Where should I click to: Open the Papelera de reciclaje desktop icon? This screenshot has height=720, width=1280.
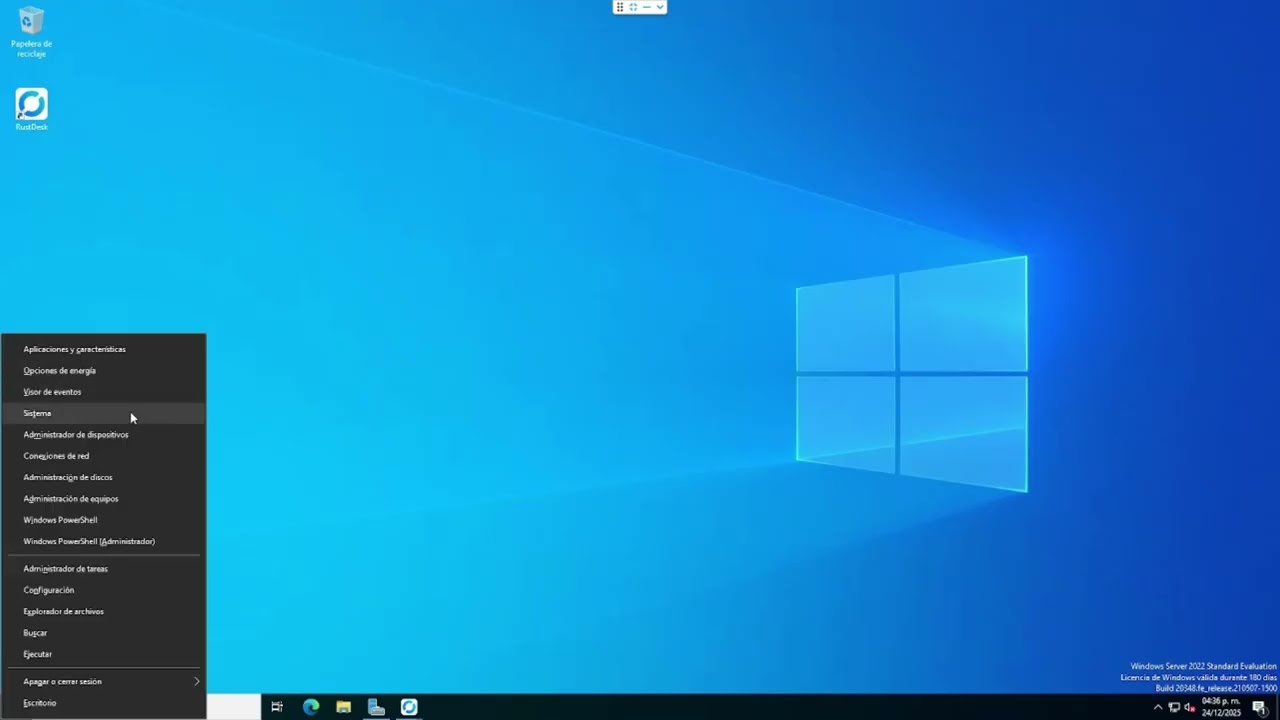(31, 31)
